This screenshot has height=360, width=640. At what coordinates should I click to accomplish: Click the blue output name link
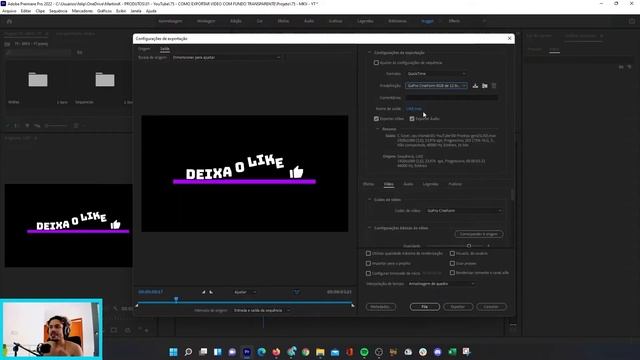coord(413,109)
